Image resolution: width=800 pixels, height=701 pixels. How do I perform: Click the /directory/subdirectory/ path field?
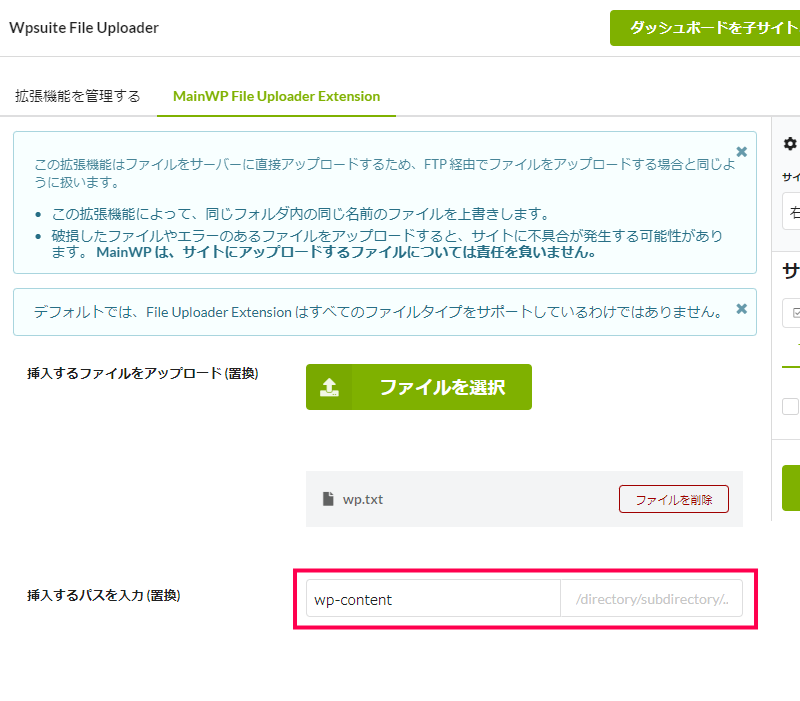[x=652, y=598]
